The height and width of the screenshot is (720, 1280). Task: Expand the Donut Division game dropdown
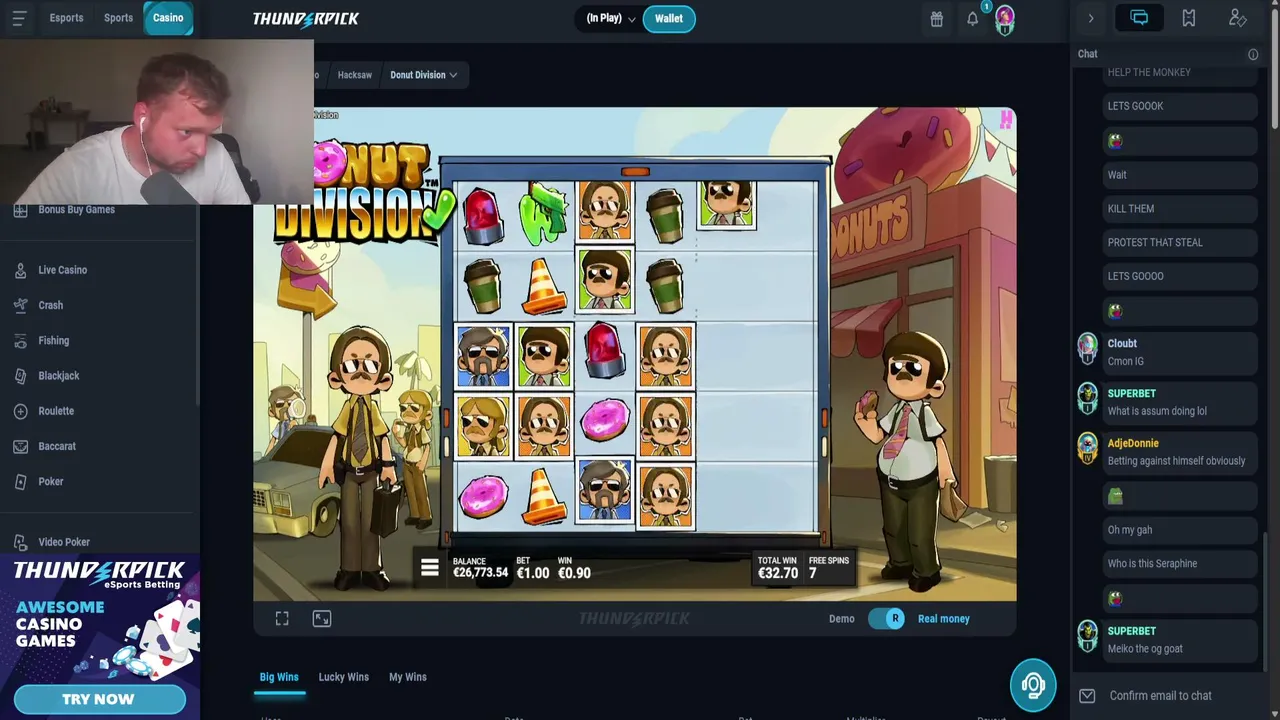tap(424, 75)
